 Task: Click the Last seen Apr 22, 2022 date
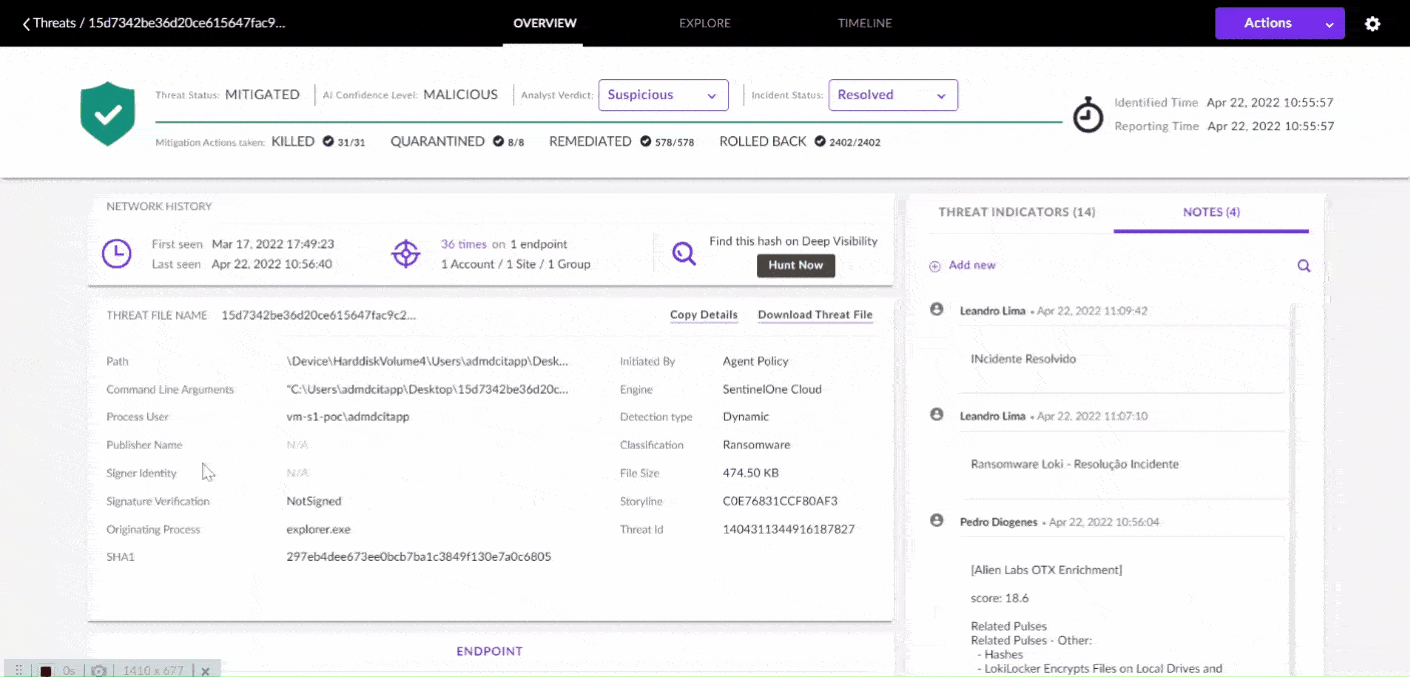coord(272,264)
